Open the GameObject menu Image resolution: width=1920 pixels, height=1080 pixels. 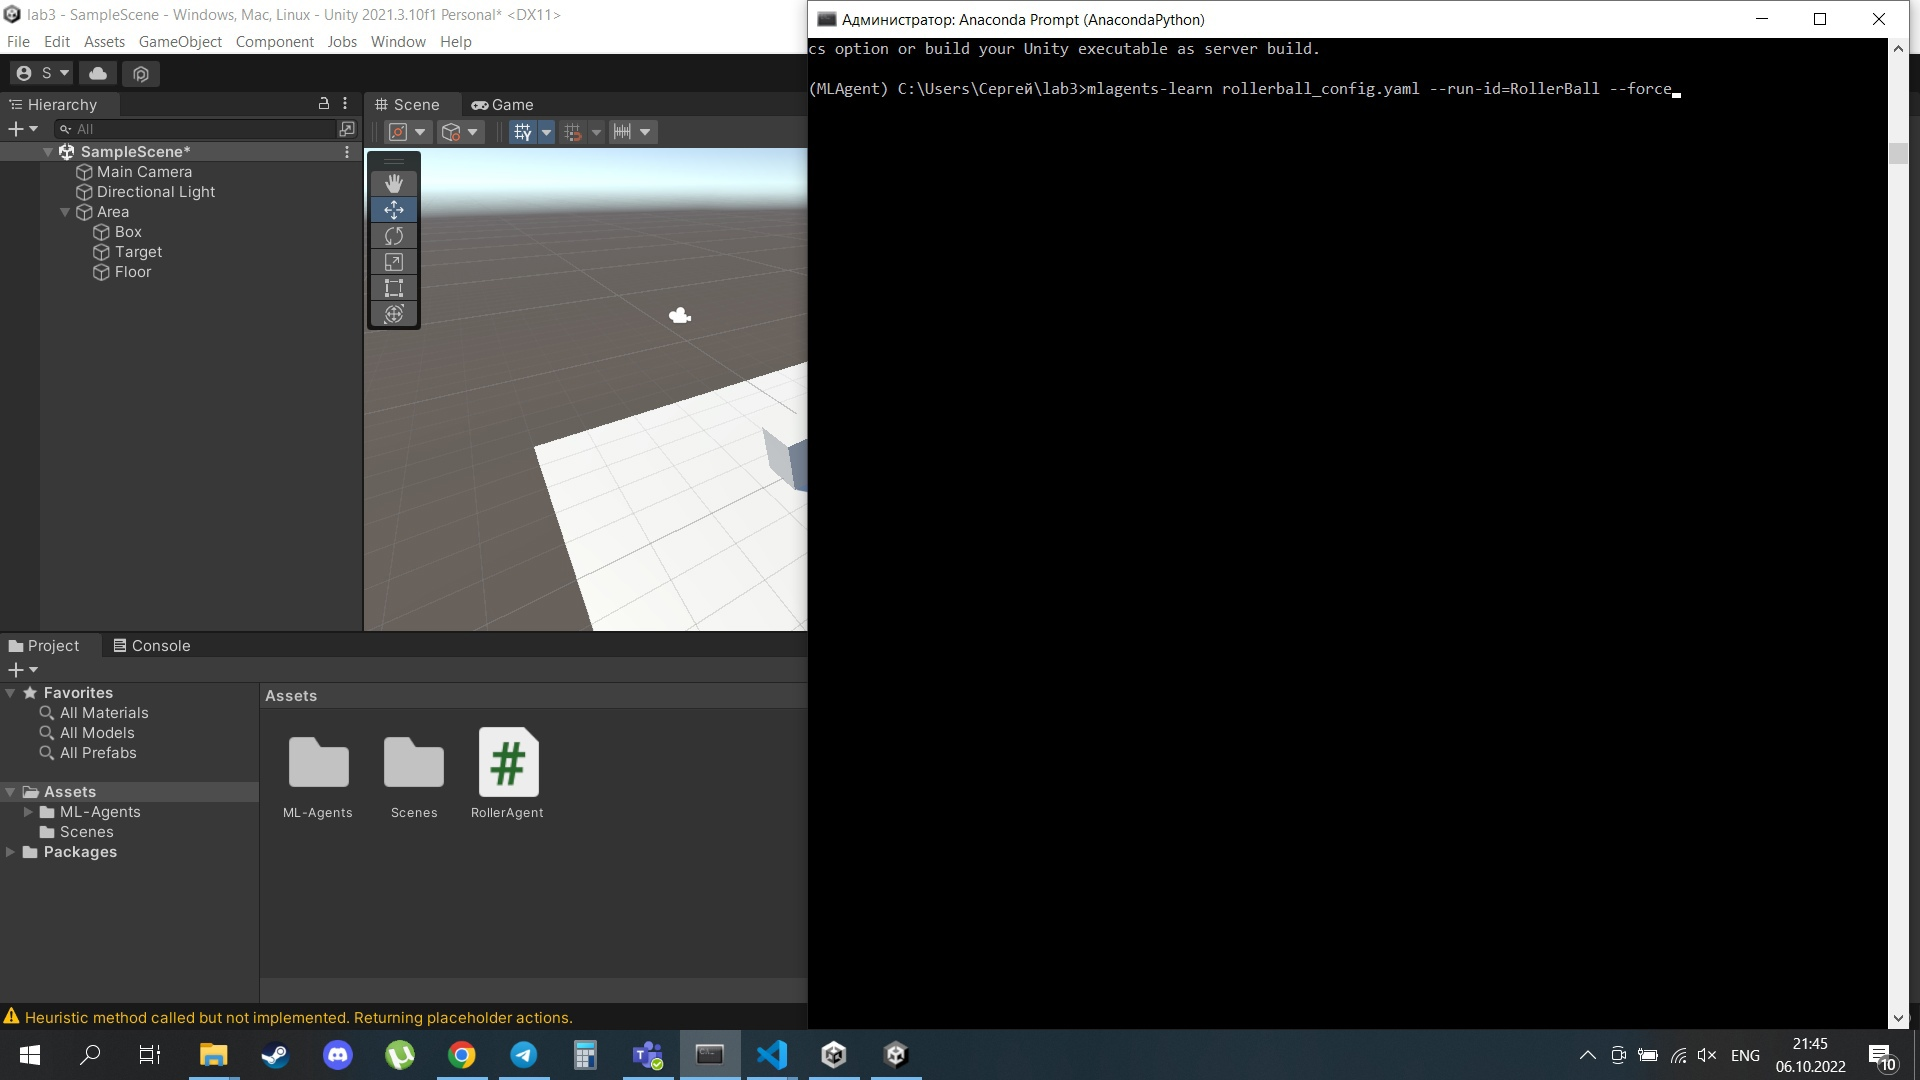click(x=180, y=42)
